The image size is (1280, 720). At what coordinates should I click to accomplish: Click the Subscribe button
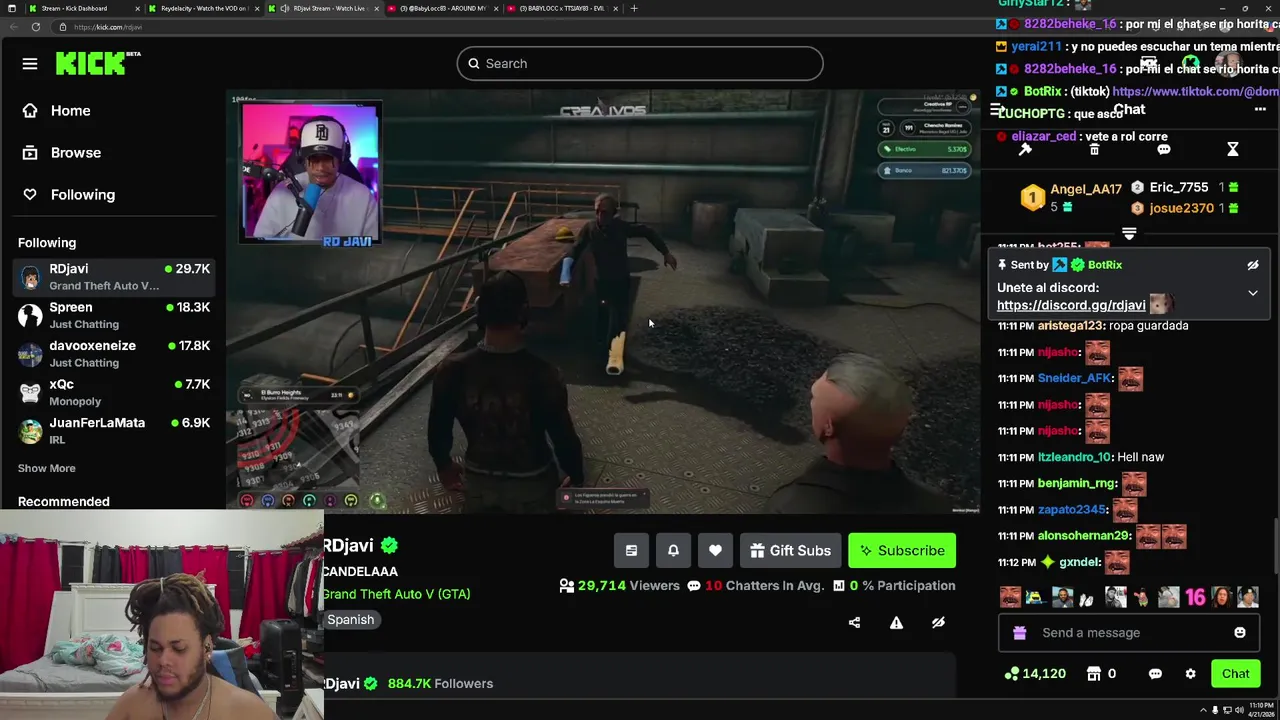tap(902, 551)
